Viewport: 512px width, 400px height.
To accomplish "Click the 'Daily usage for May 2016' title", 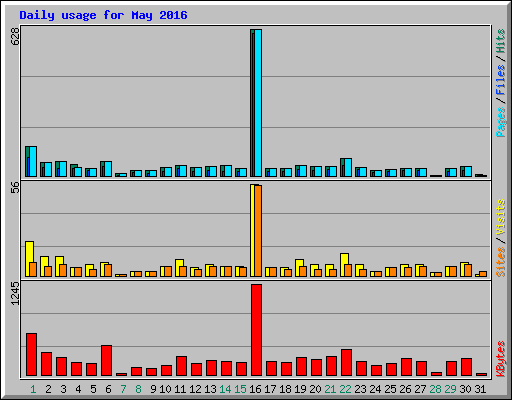I will tap(103, 15).
